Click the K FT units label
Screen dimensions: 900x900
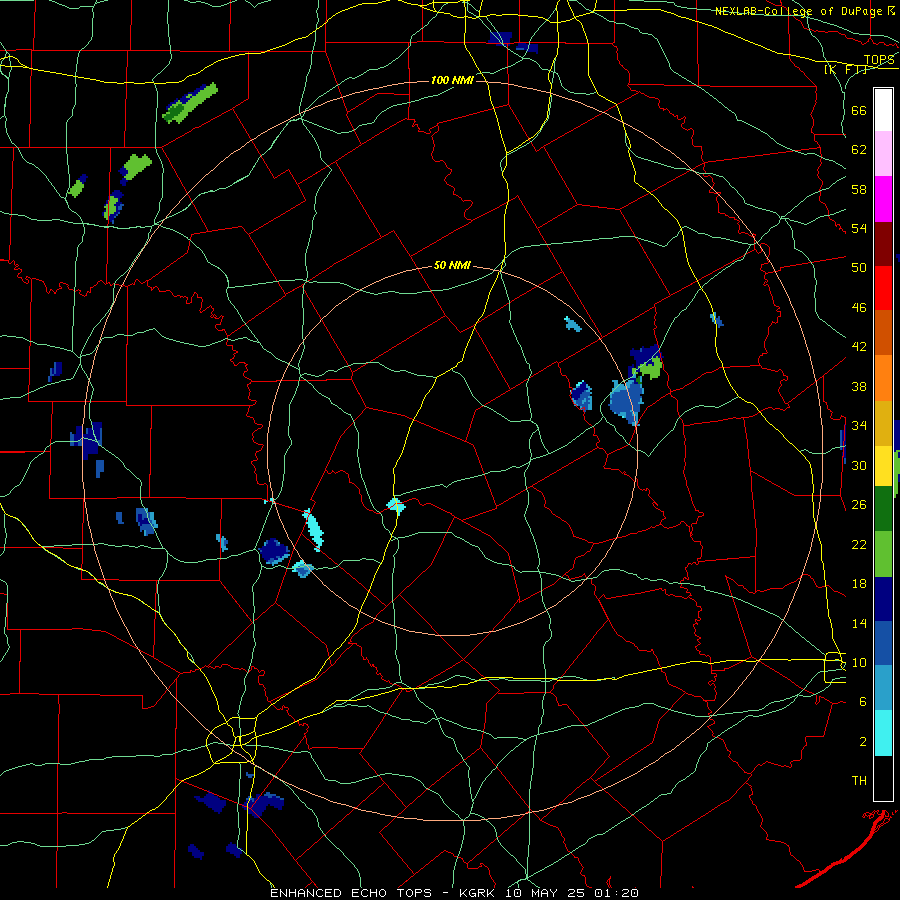point(845,70)
